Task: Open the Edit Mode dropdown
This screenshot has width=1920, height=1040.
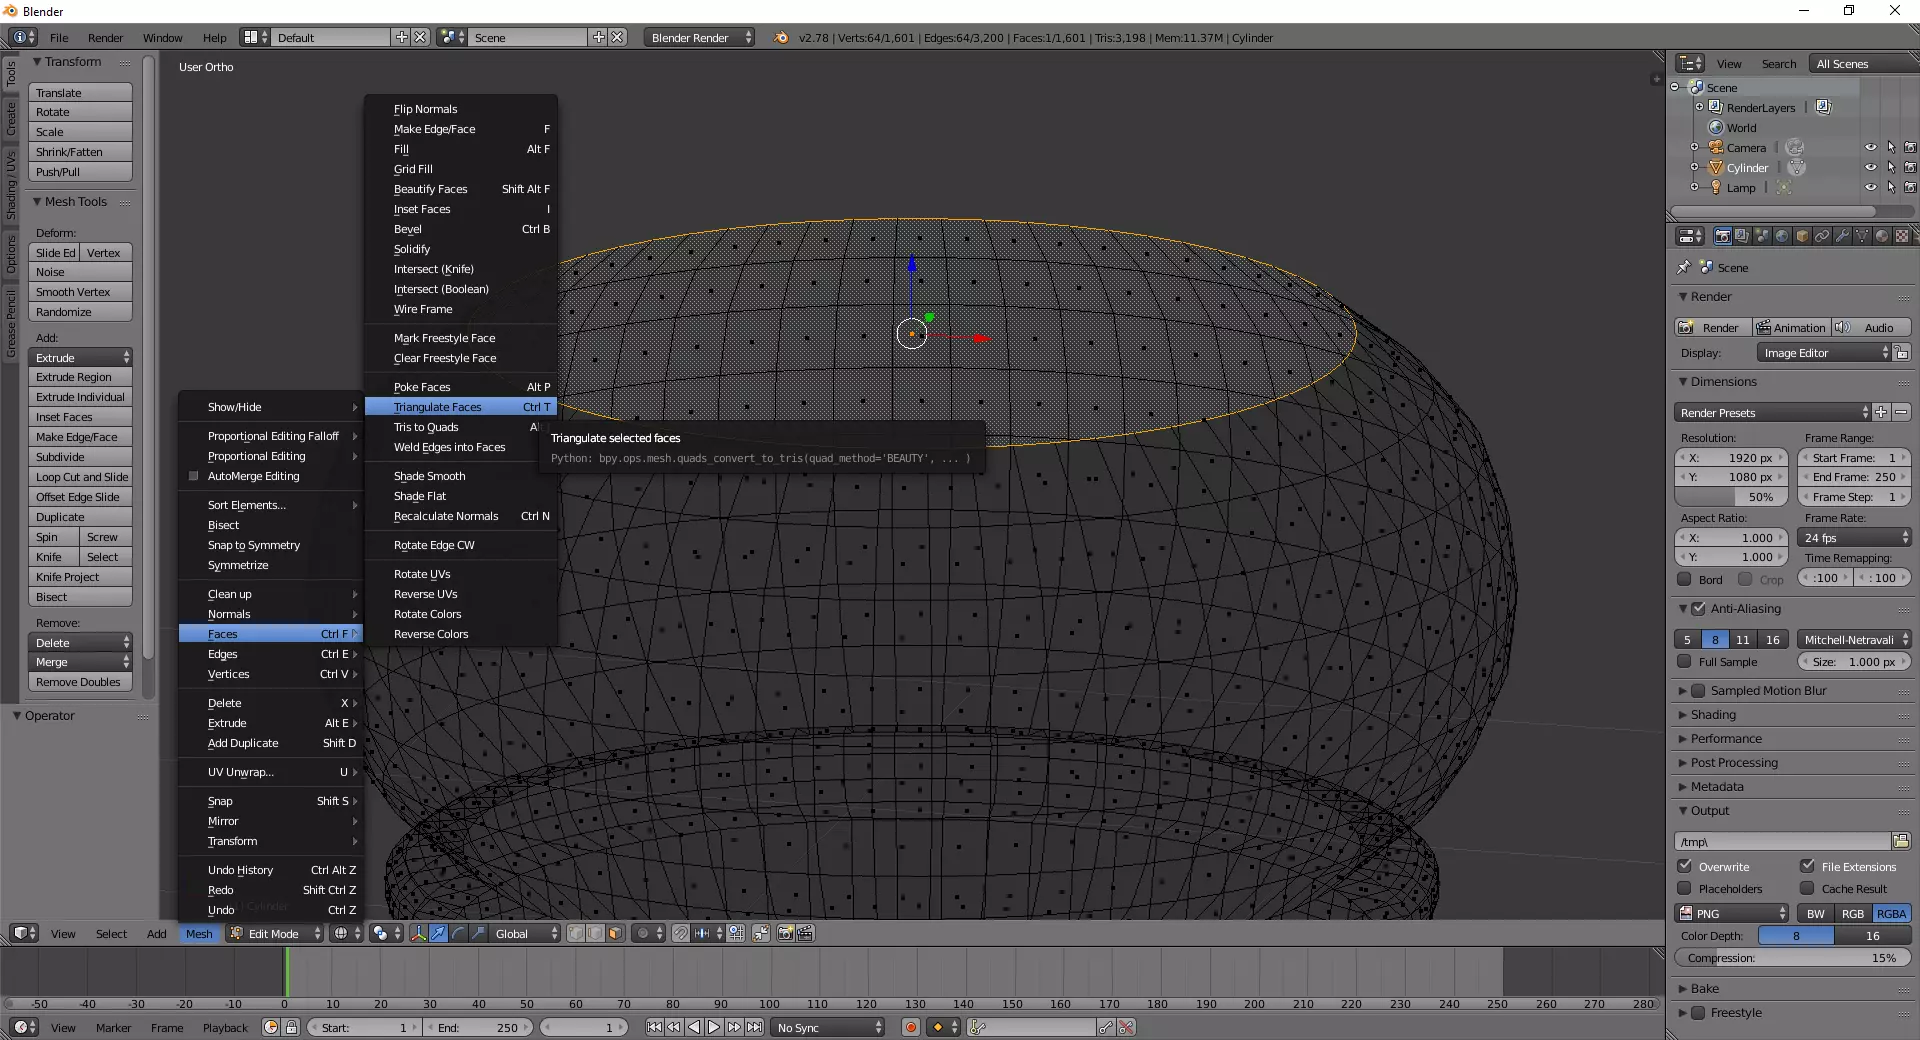Action: [x=275, y=933]
